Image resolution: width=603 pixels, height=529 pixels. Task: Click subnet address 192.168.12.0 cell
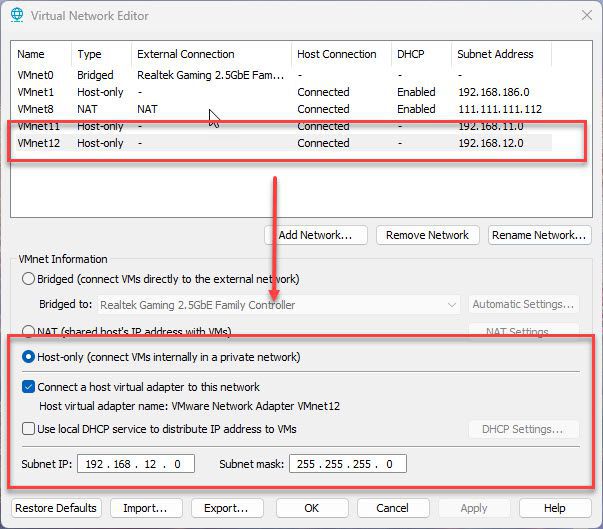[x=491, y=143]
